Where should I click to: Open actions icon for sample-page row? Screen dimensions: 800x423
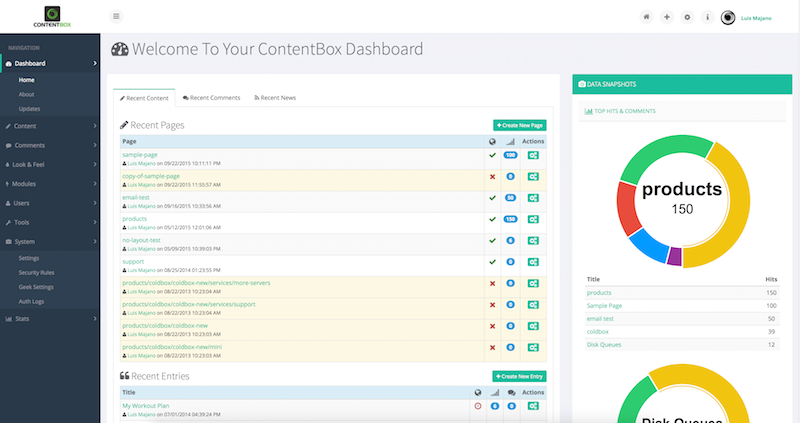coord(534,156)
